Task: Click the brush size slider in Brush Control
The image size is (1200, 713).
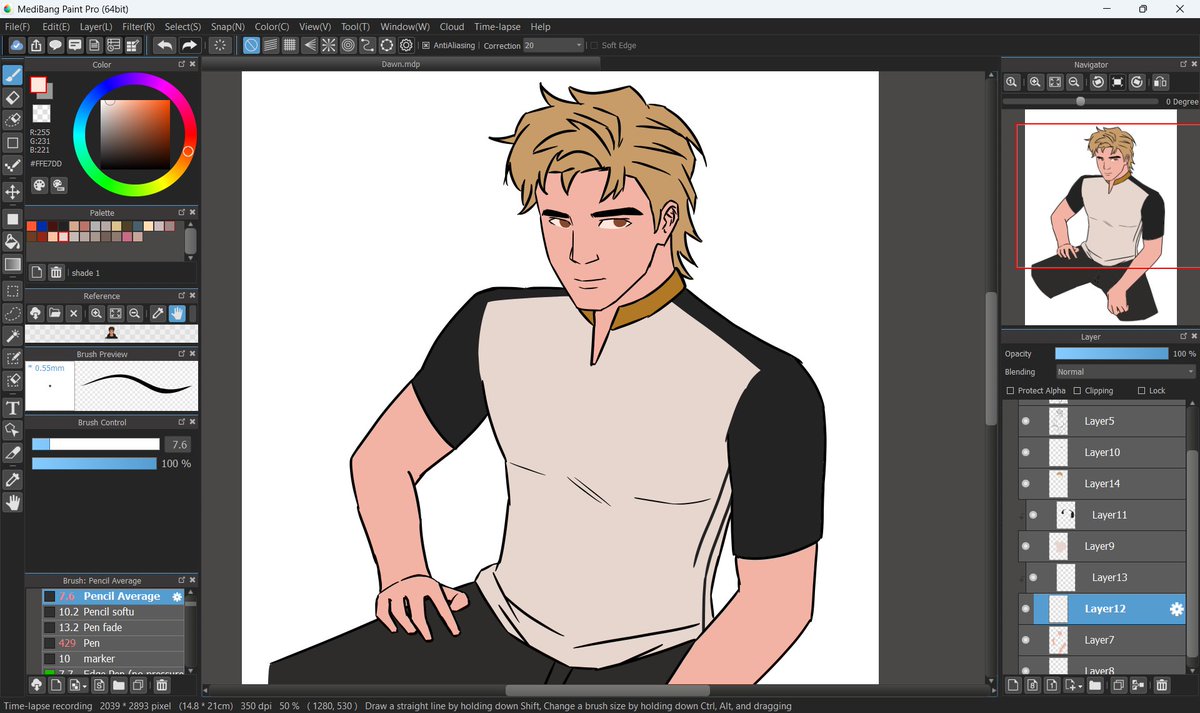Action: tap(95, 444)
